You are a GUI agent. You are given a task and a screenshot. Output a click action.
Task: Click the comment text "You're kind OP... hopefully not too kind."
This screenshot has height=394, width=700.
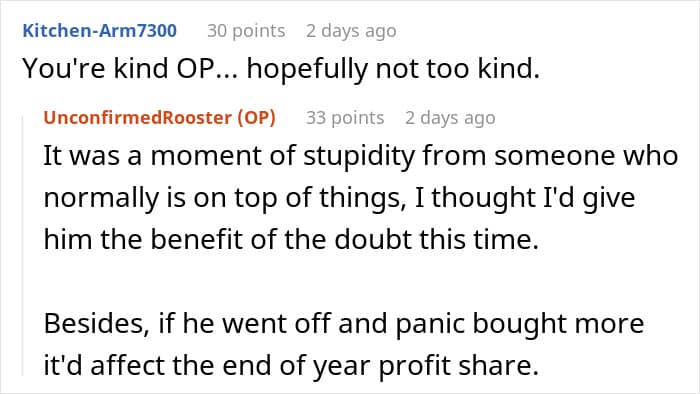[x=281, y=69]
